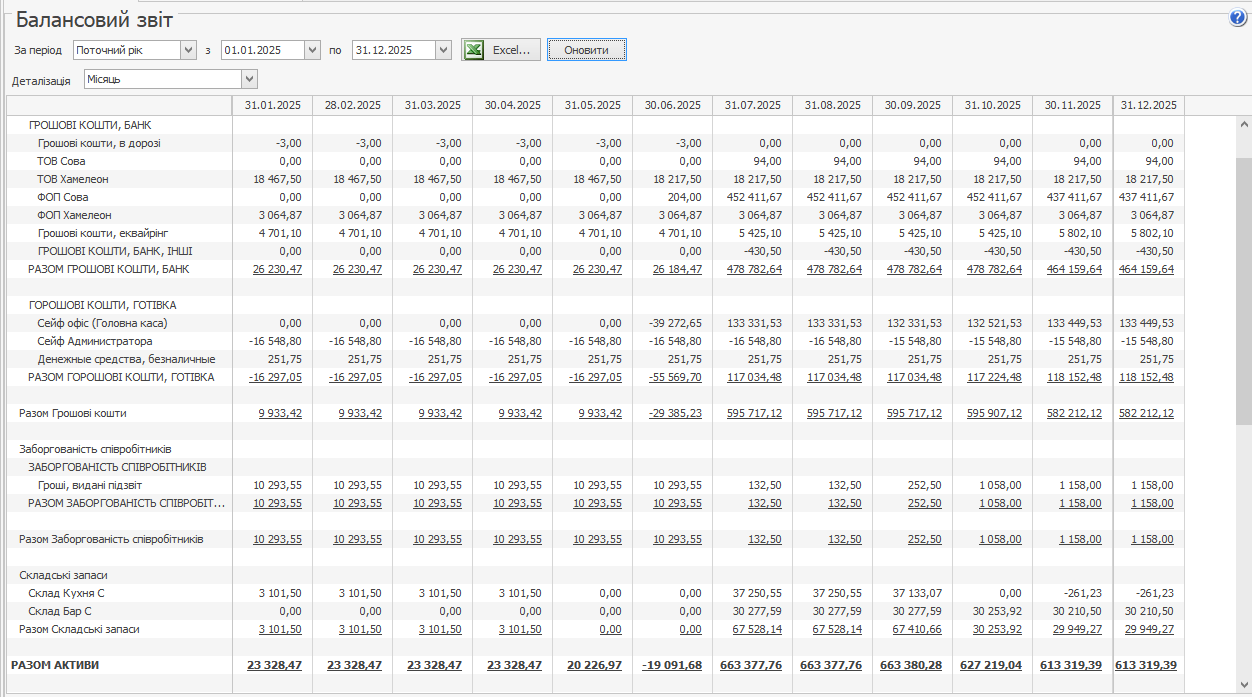
Task: Select the 30.06.2025 column header
Action: click(x=672, y=105)
